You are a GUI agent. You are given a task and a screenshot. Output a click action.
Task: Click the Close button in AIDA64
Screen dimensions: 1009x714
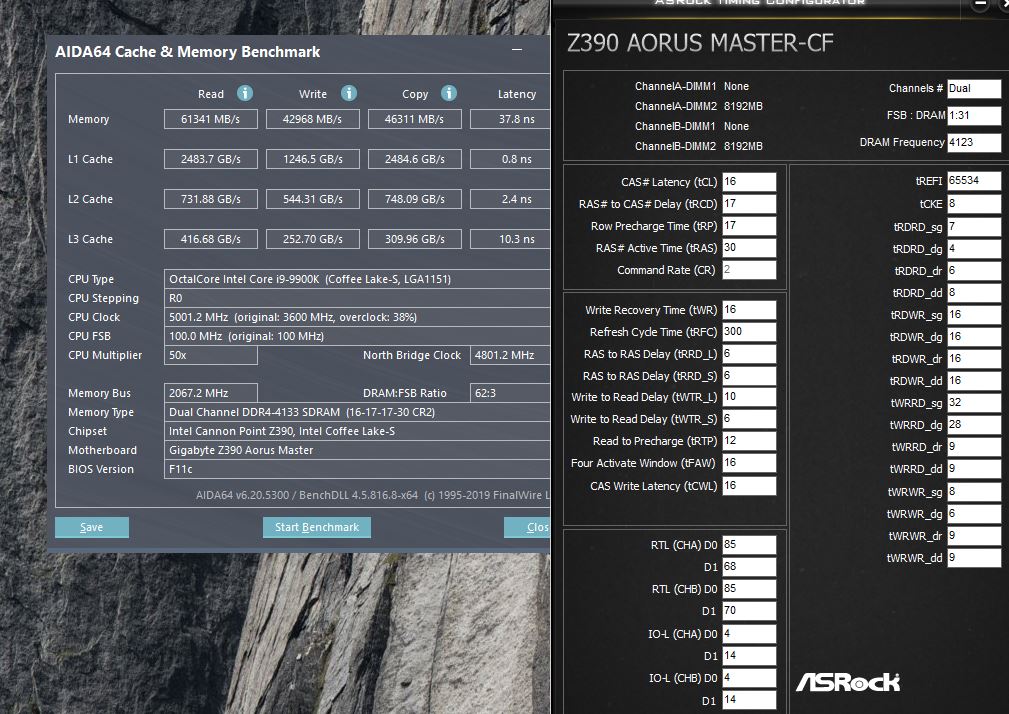click(x=527, y=527)
